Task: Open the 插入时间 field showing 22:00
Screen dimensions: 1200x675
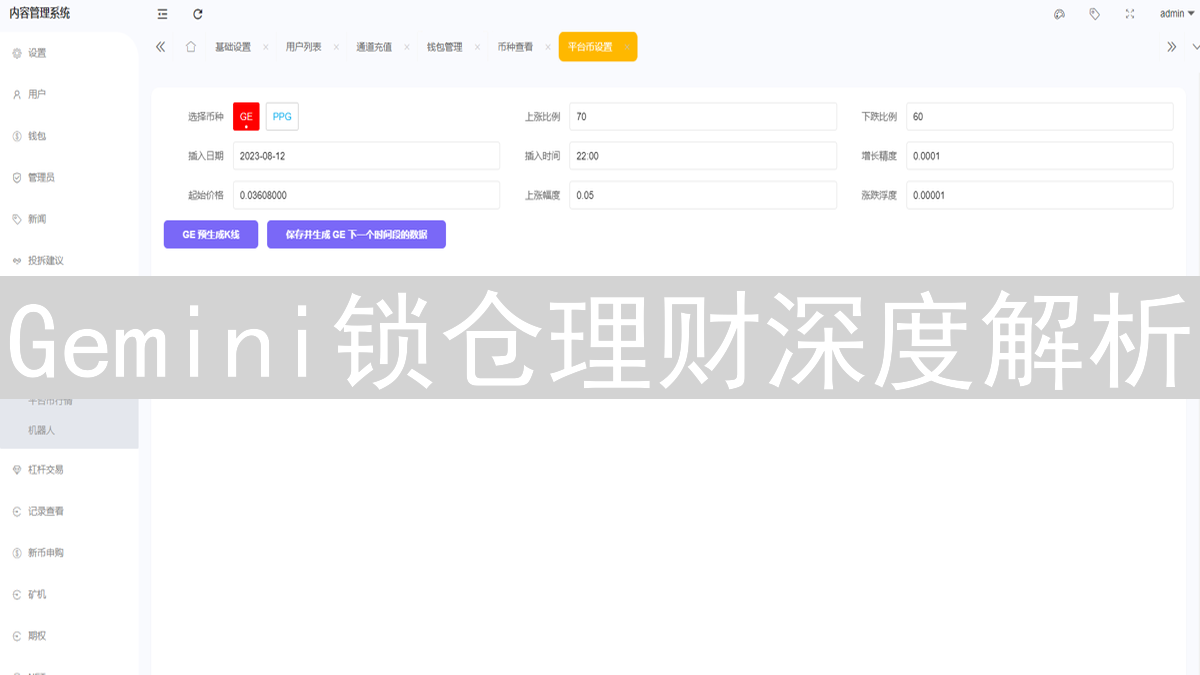Action: (x=703, y=156)
